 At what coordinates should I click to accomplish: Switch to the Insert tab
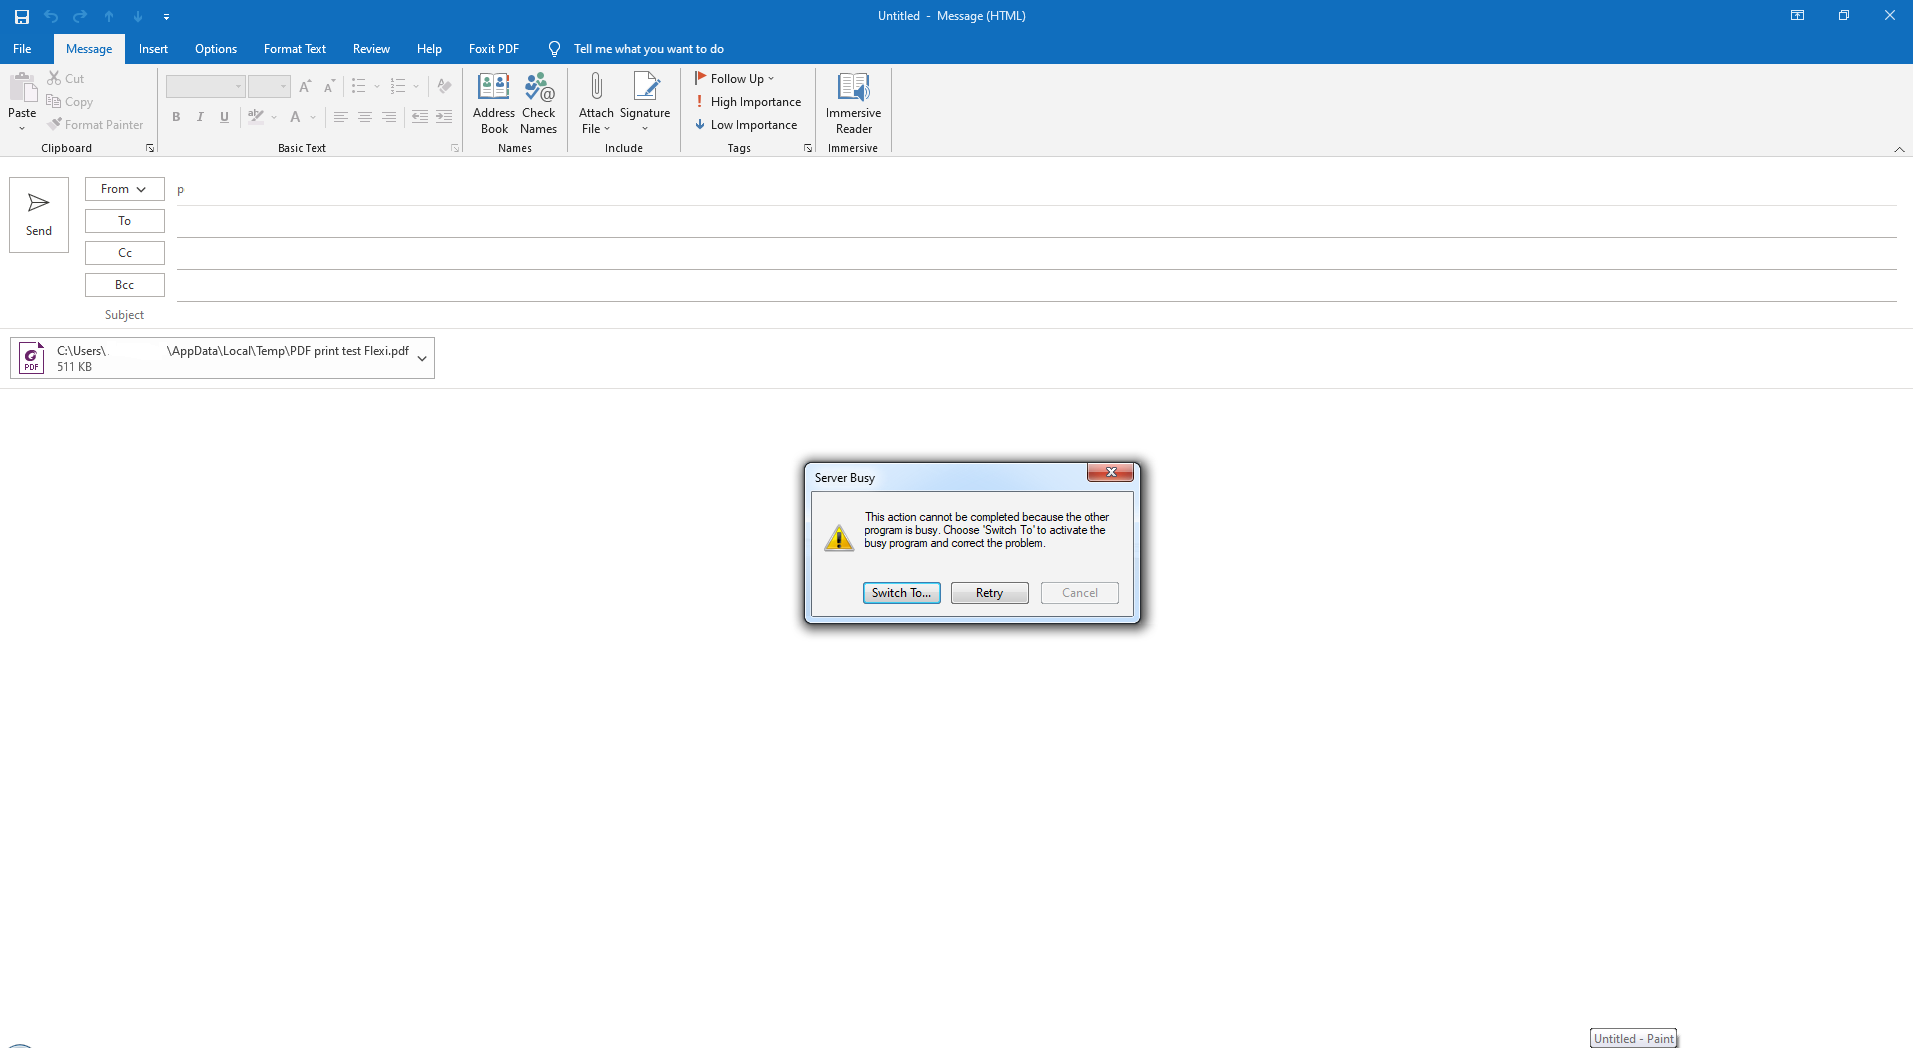[x=153, y=49]
